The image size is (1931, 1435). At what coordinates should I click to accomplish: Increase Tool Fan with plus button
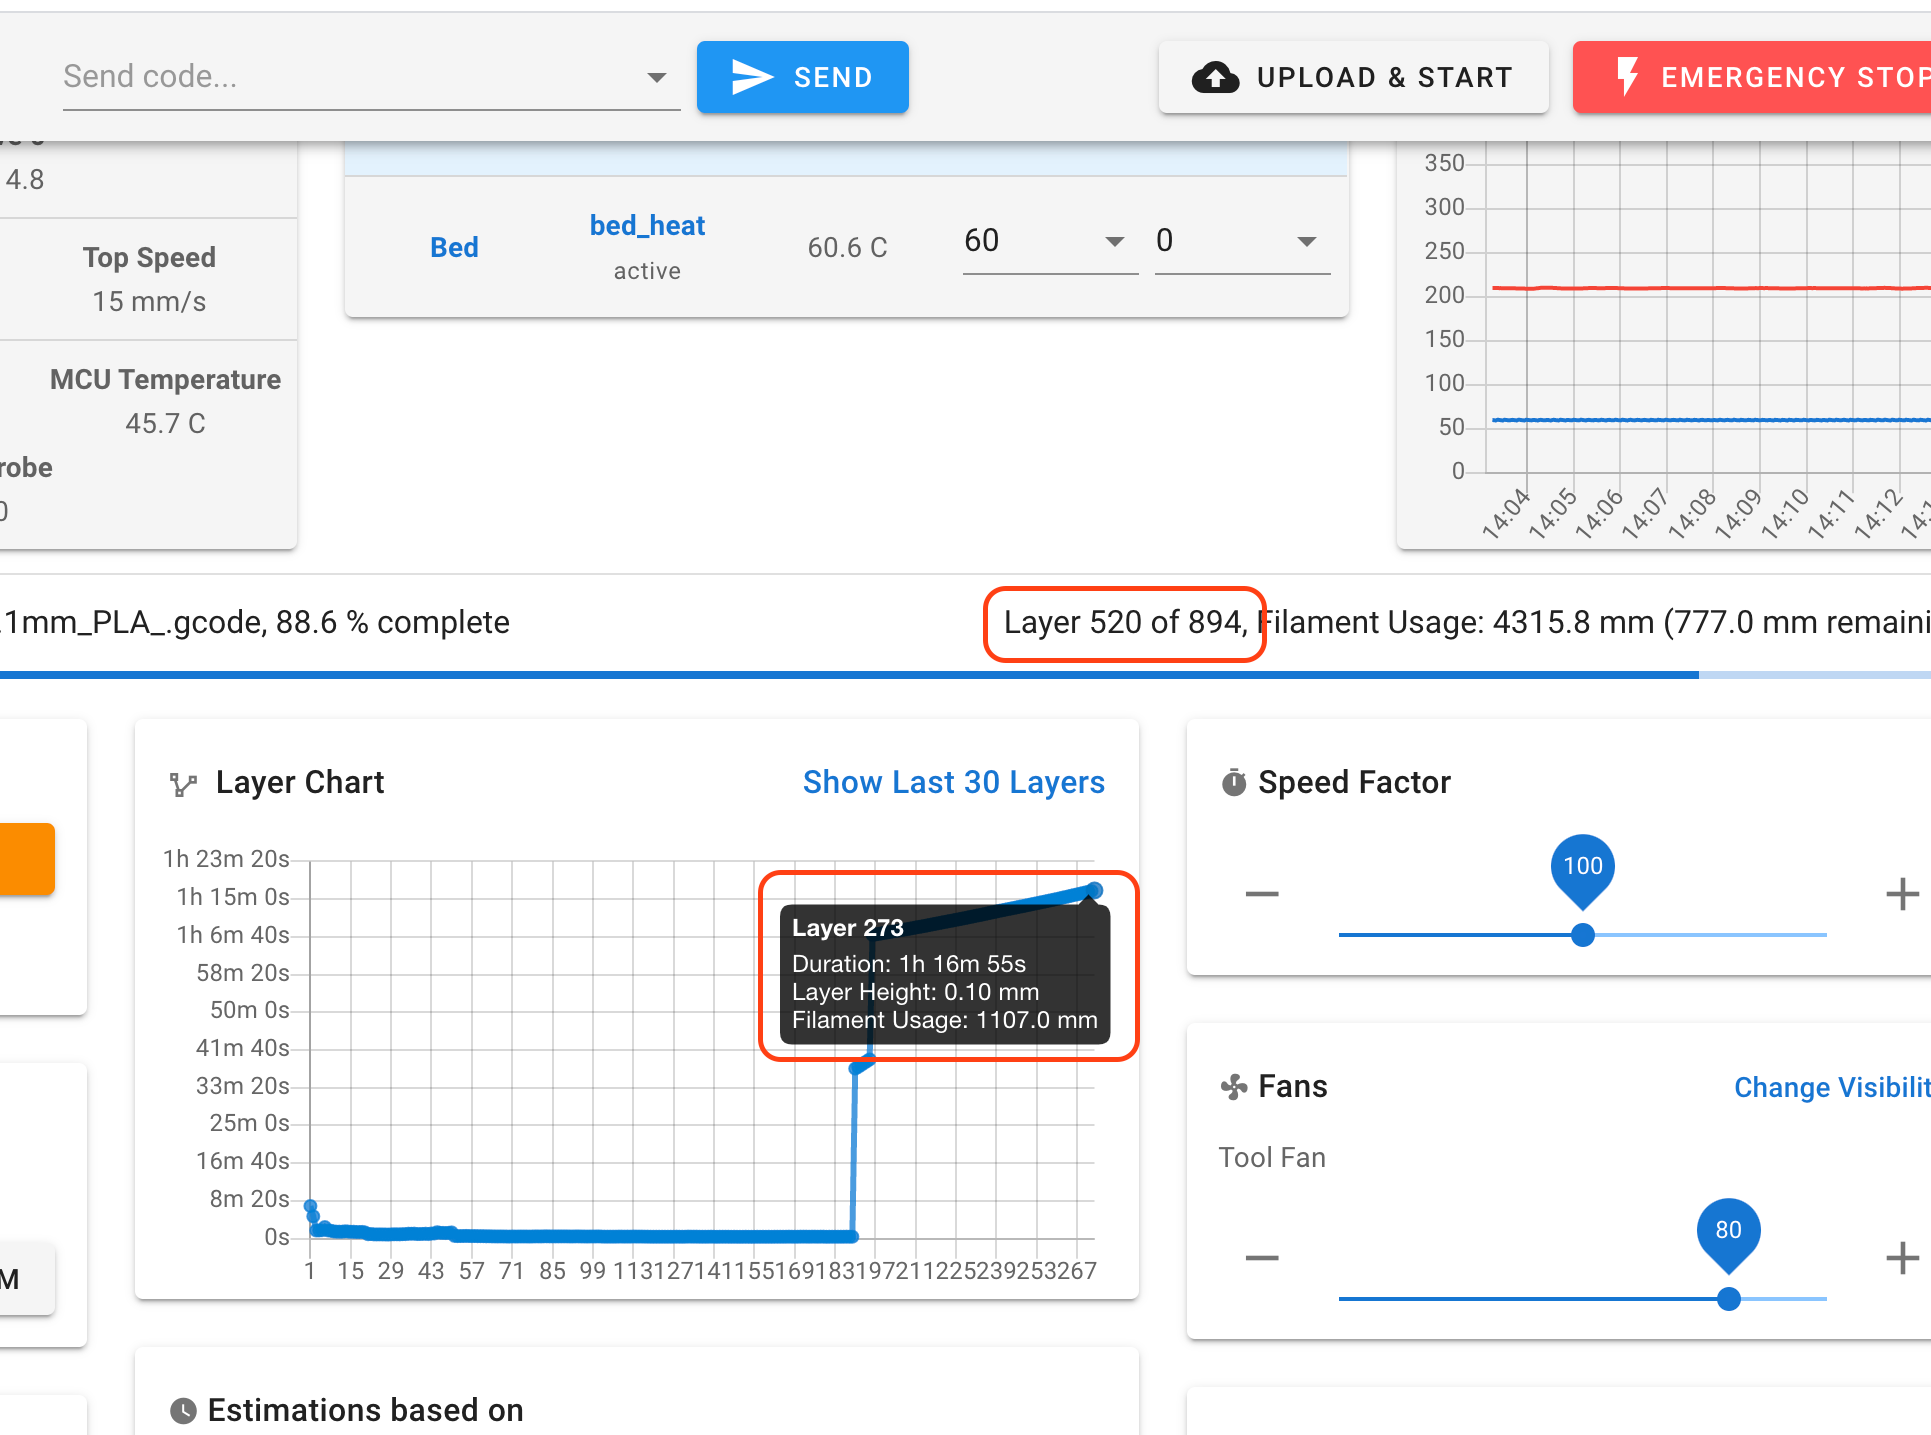click(1902, 1257)
